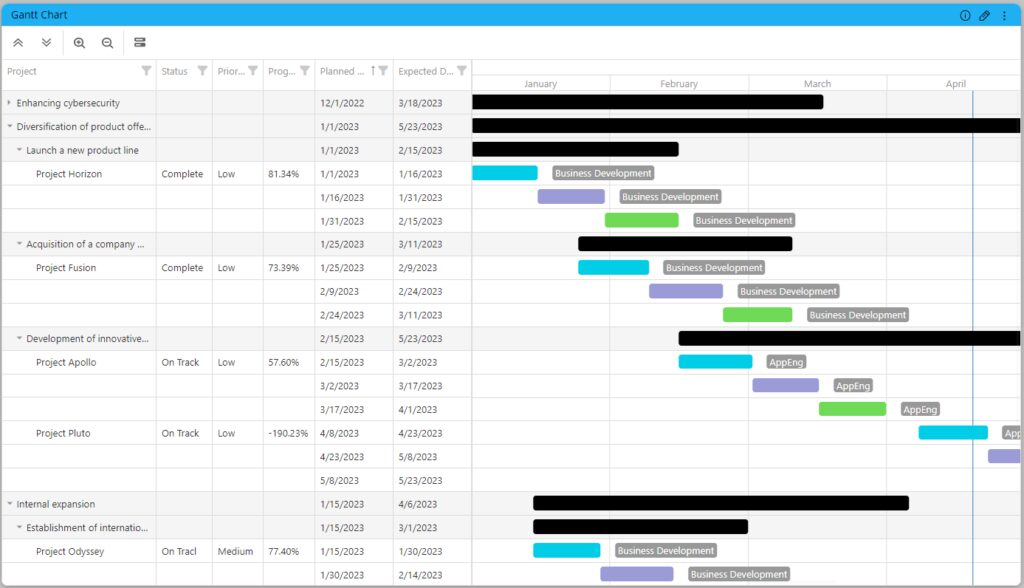Click the pencil edit icon in the titlebar
Viewport: 1024px width, 588px height.
pyautogui.click(x=984, y=14)
